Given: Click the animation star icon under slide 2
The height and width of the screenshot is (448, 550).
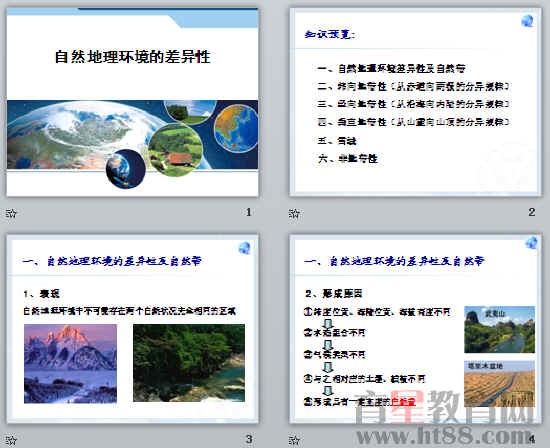Looking at the screenshot, I should tap(294, 213).
